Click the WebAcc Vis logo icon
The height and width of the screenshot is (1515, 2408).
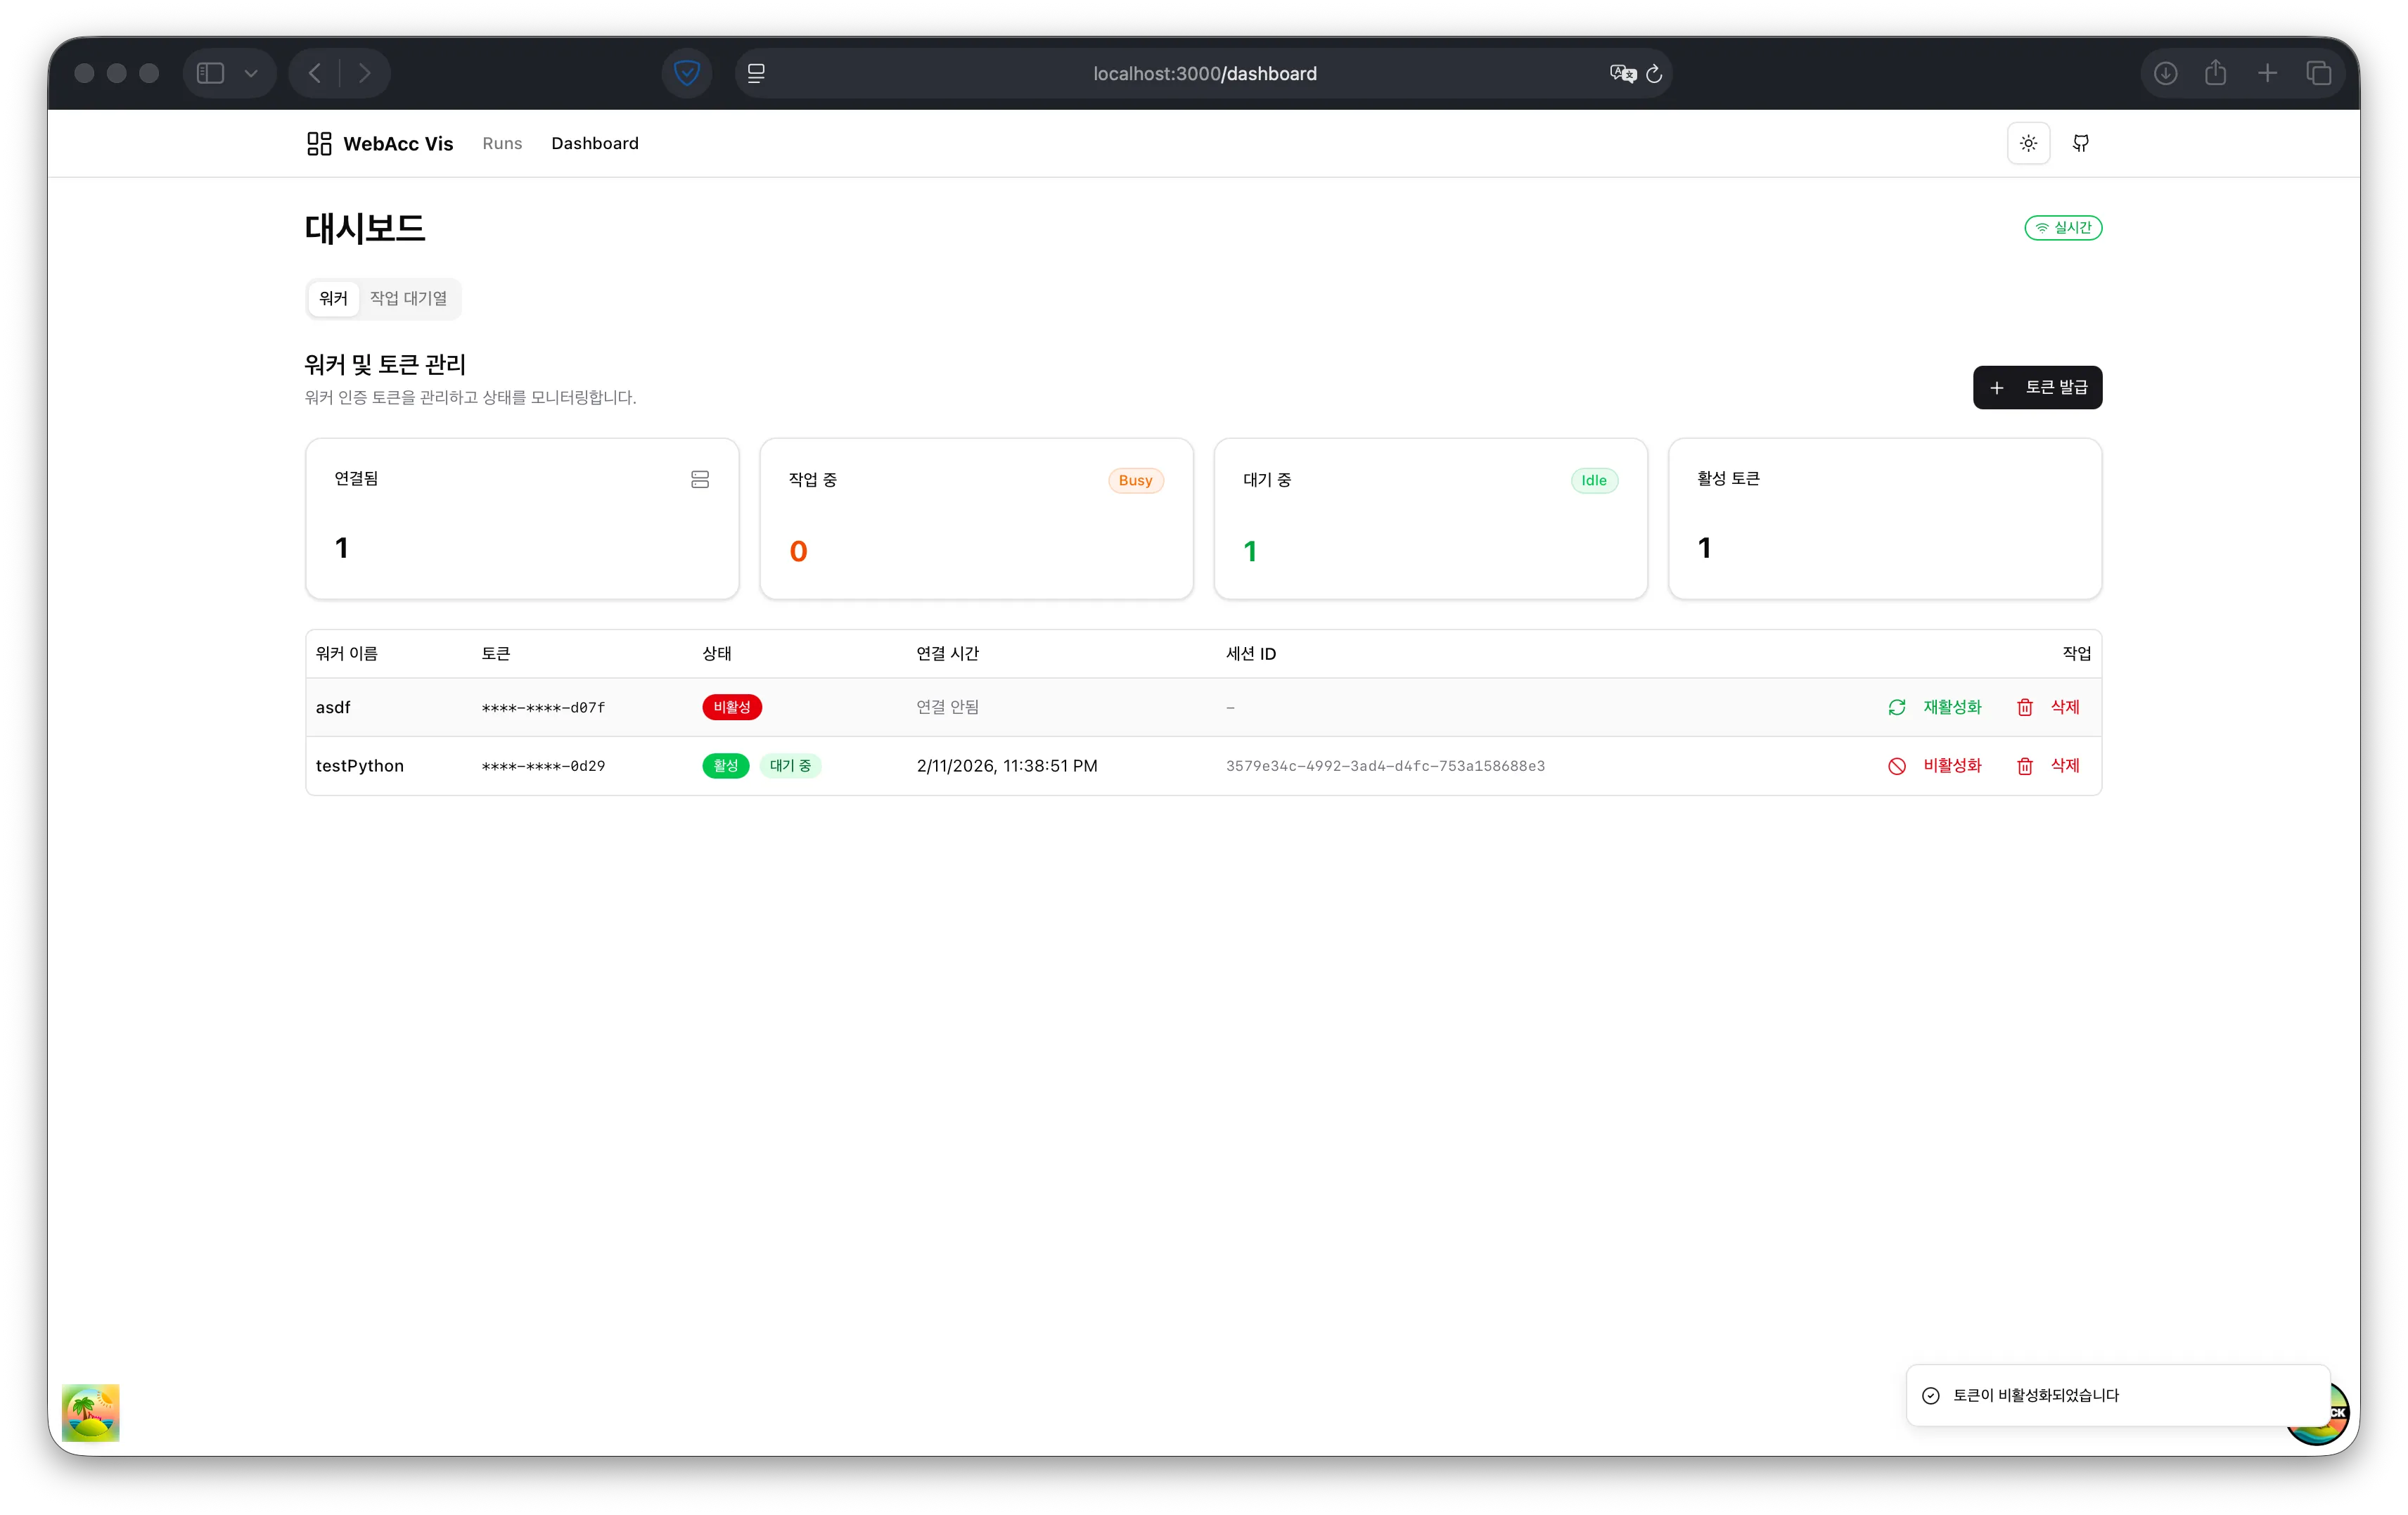tap(319, 143)
